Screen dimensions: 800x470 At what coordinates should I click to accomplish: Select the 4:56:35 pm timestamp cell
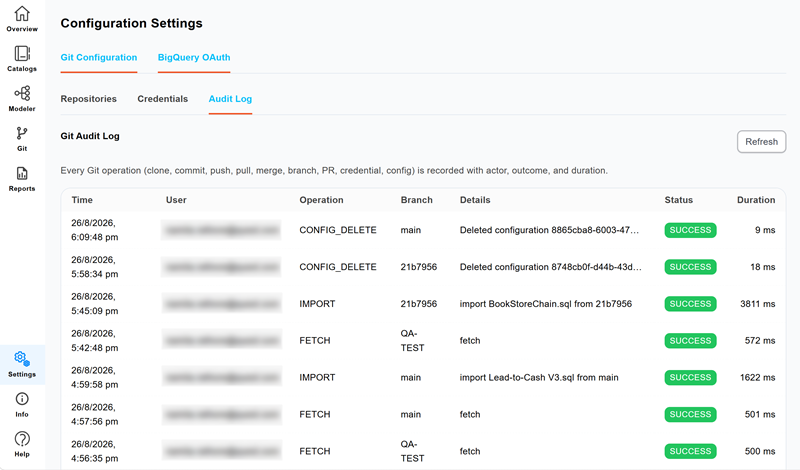(95, 451)
